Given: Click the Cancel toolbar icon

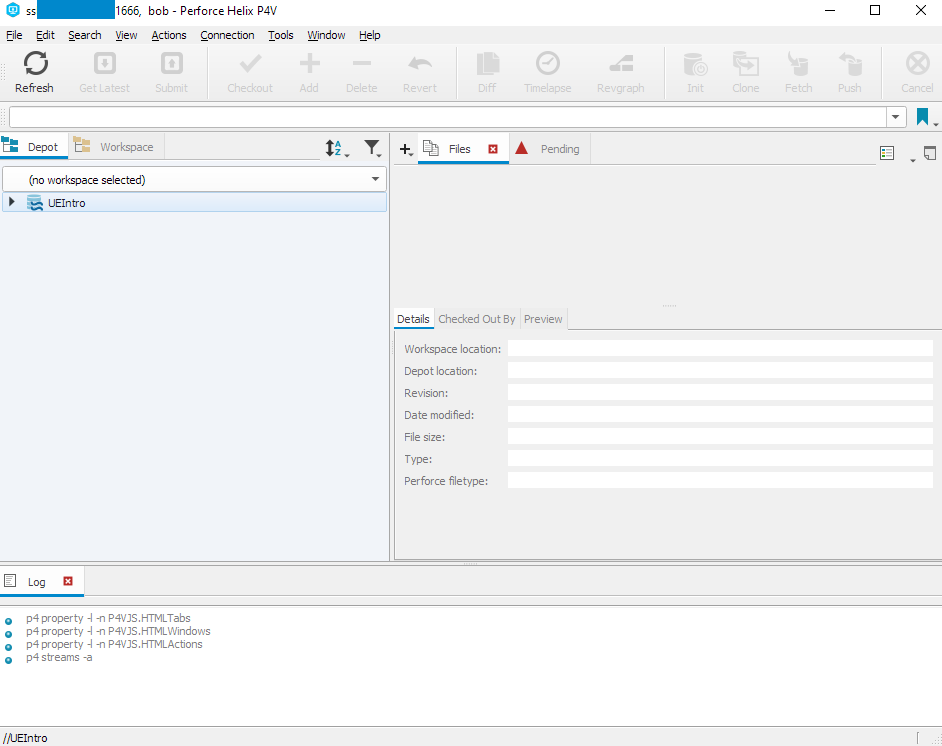Looking at the screenshot, I should 917,64.
